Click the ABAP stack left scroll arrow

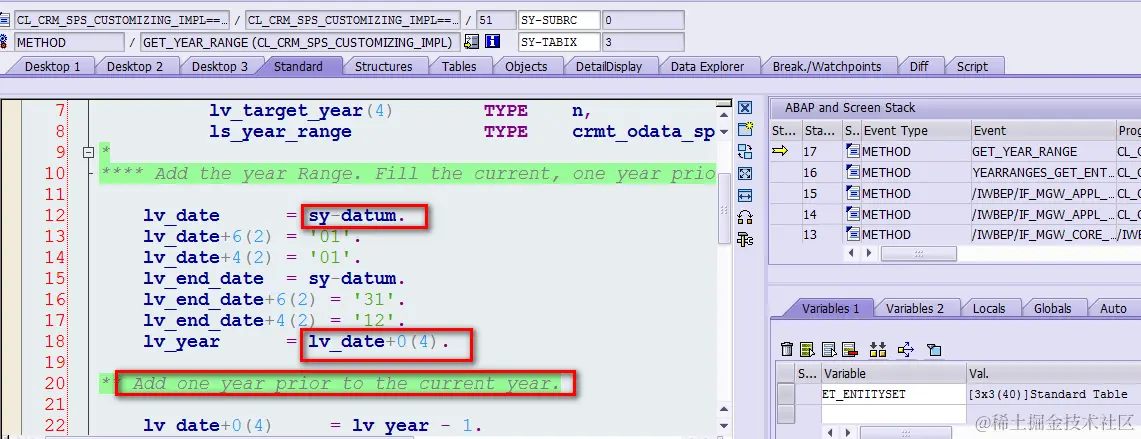pos(851,253)
